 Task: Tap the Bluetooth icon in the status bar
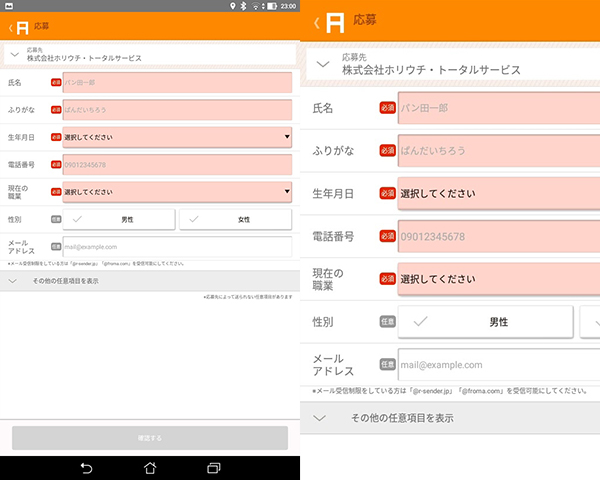(x=243, y=6)
